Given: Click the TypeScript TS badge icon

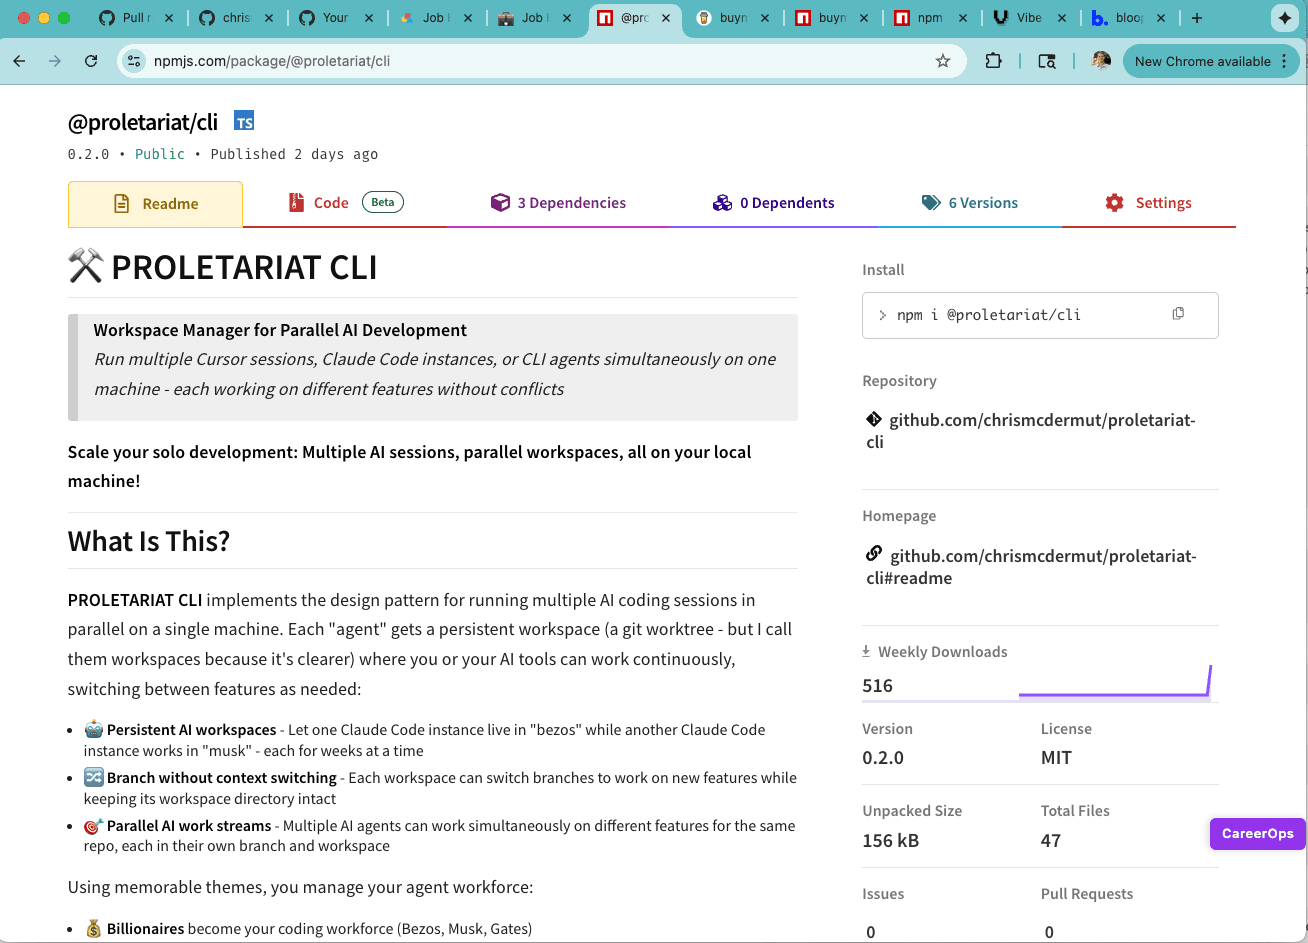Looking at the screenshot, I should 244,122.
